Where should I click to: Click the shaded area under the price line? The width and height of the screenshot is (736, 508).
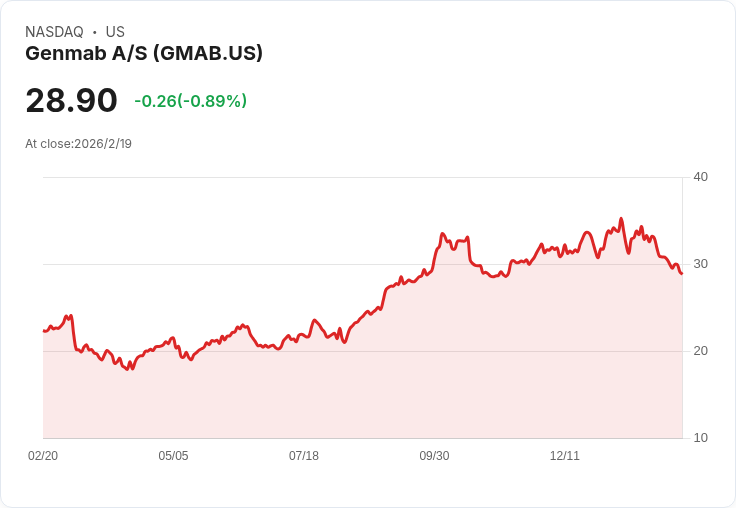[400, 380]
